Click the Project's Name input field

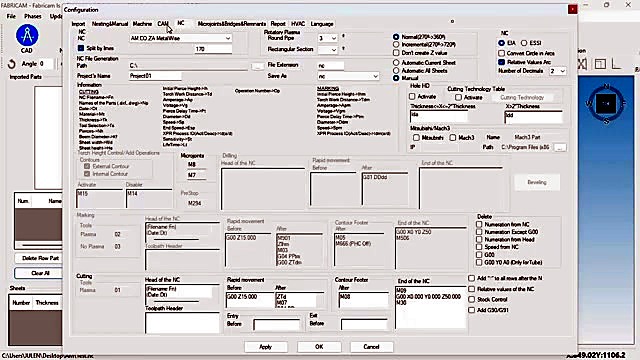click(155, 76)
